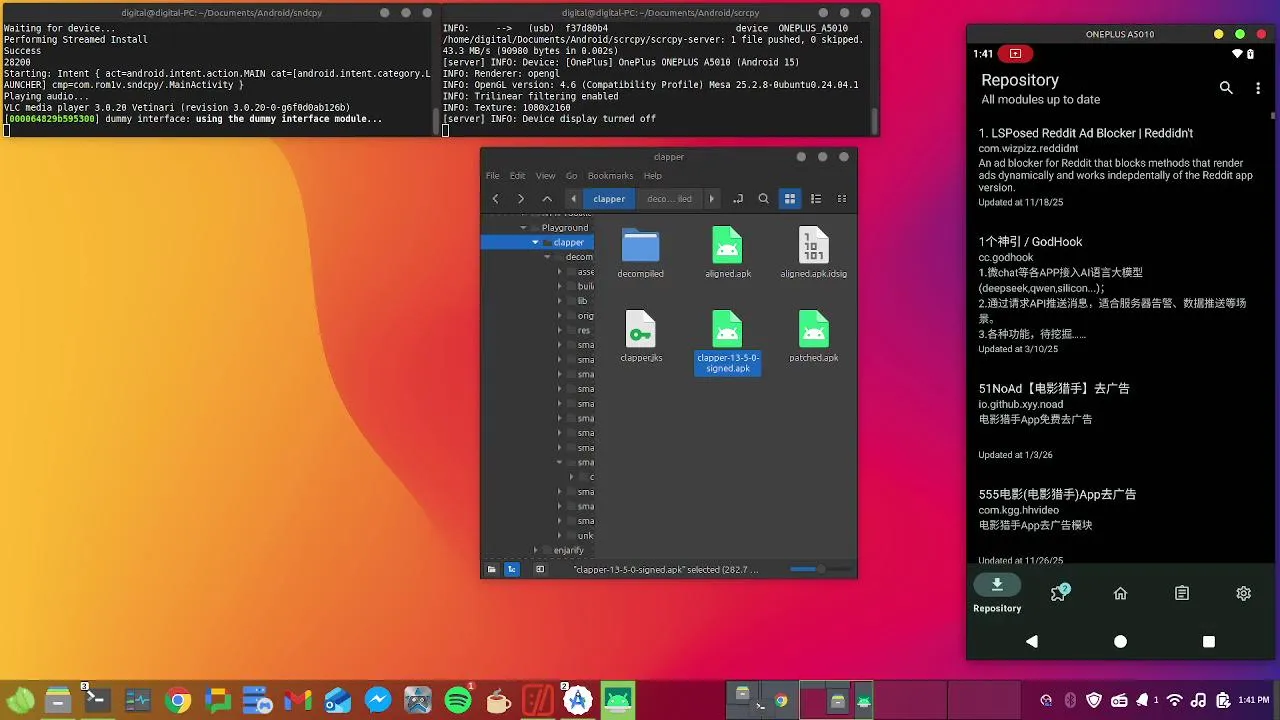
Task: Expand the asse folder in tree
Action: click(x=559, y=272)
